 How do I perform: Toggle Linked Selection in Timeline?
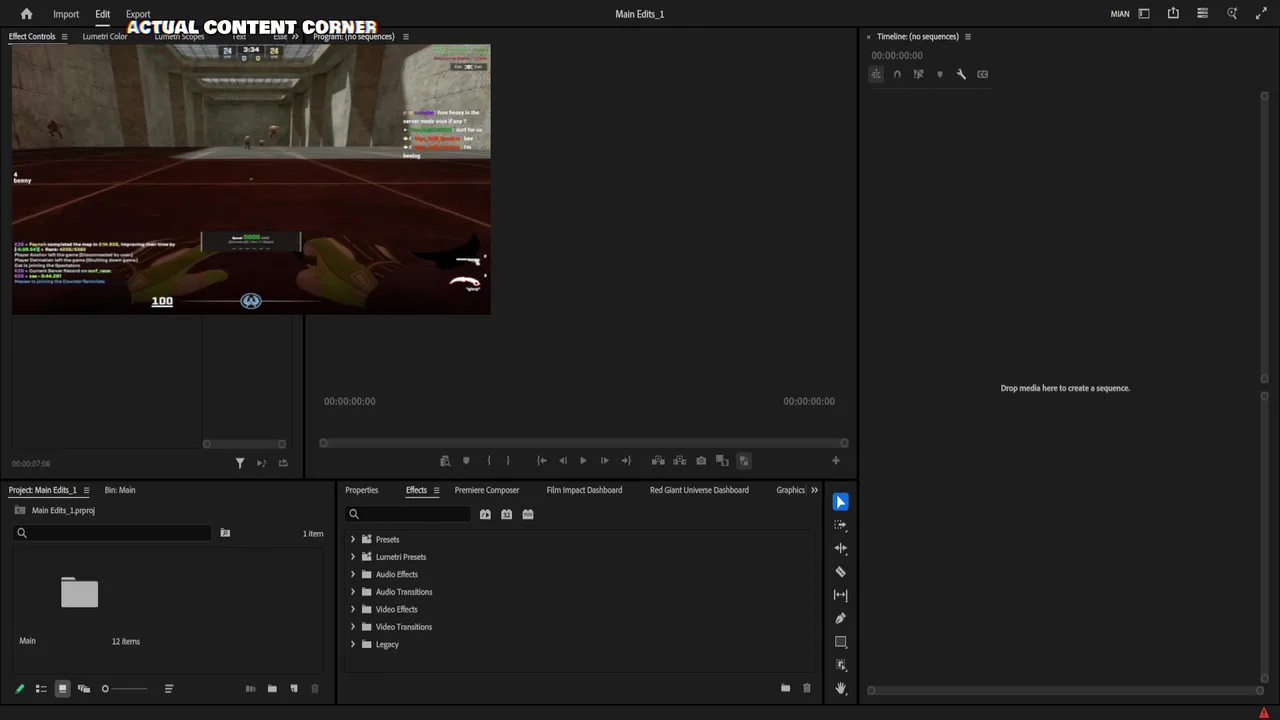[918, 74]
